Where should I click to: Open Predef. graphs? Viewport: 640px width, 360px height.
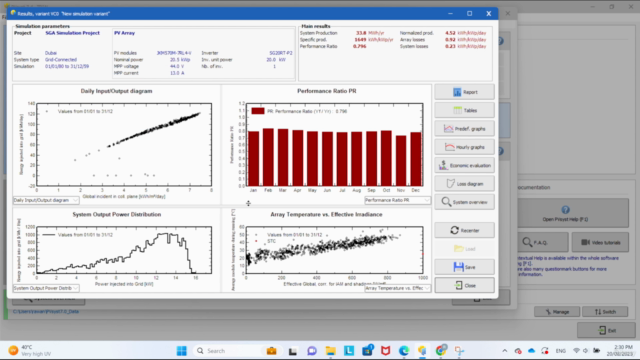pos(464,129)
